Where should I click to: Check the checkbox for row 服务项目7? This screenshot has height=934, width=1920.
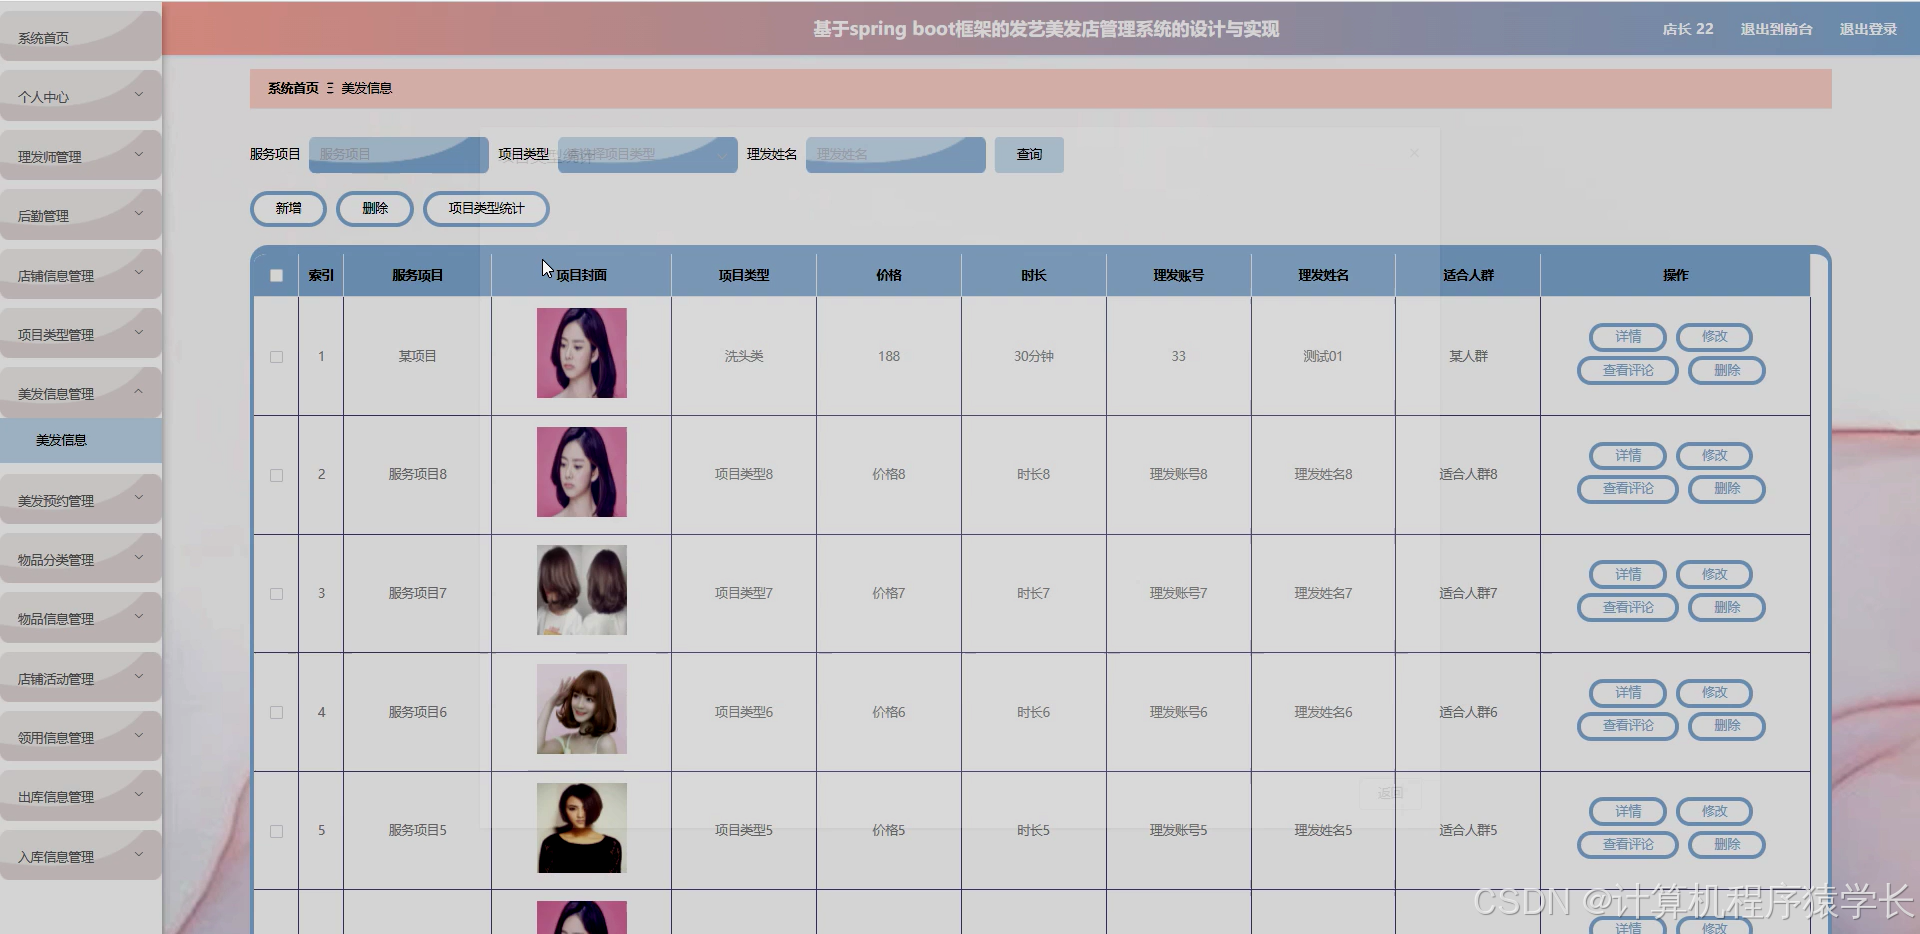276,594
